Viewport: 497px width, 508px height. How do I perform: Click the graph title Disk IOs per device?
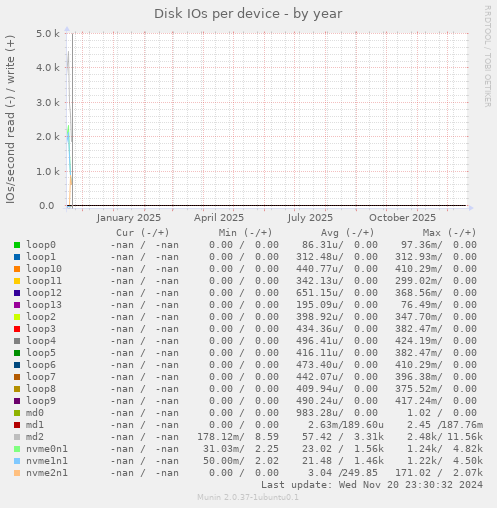click(248, 14)
